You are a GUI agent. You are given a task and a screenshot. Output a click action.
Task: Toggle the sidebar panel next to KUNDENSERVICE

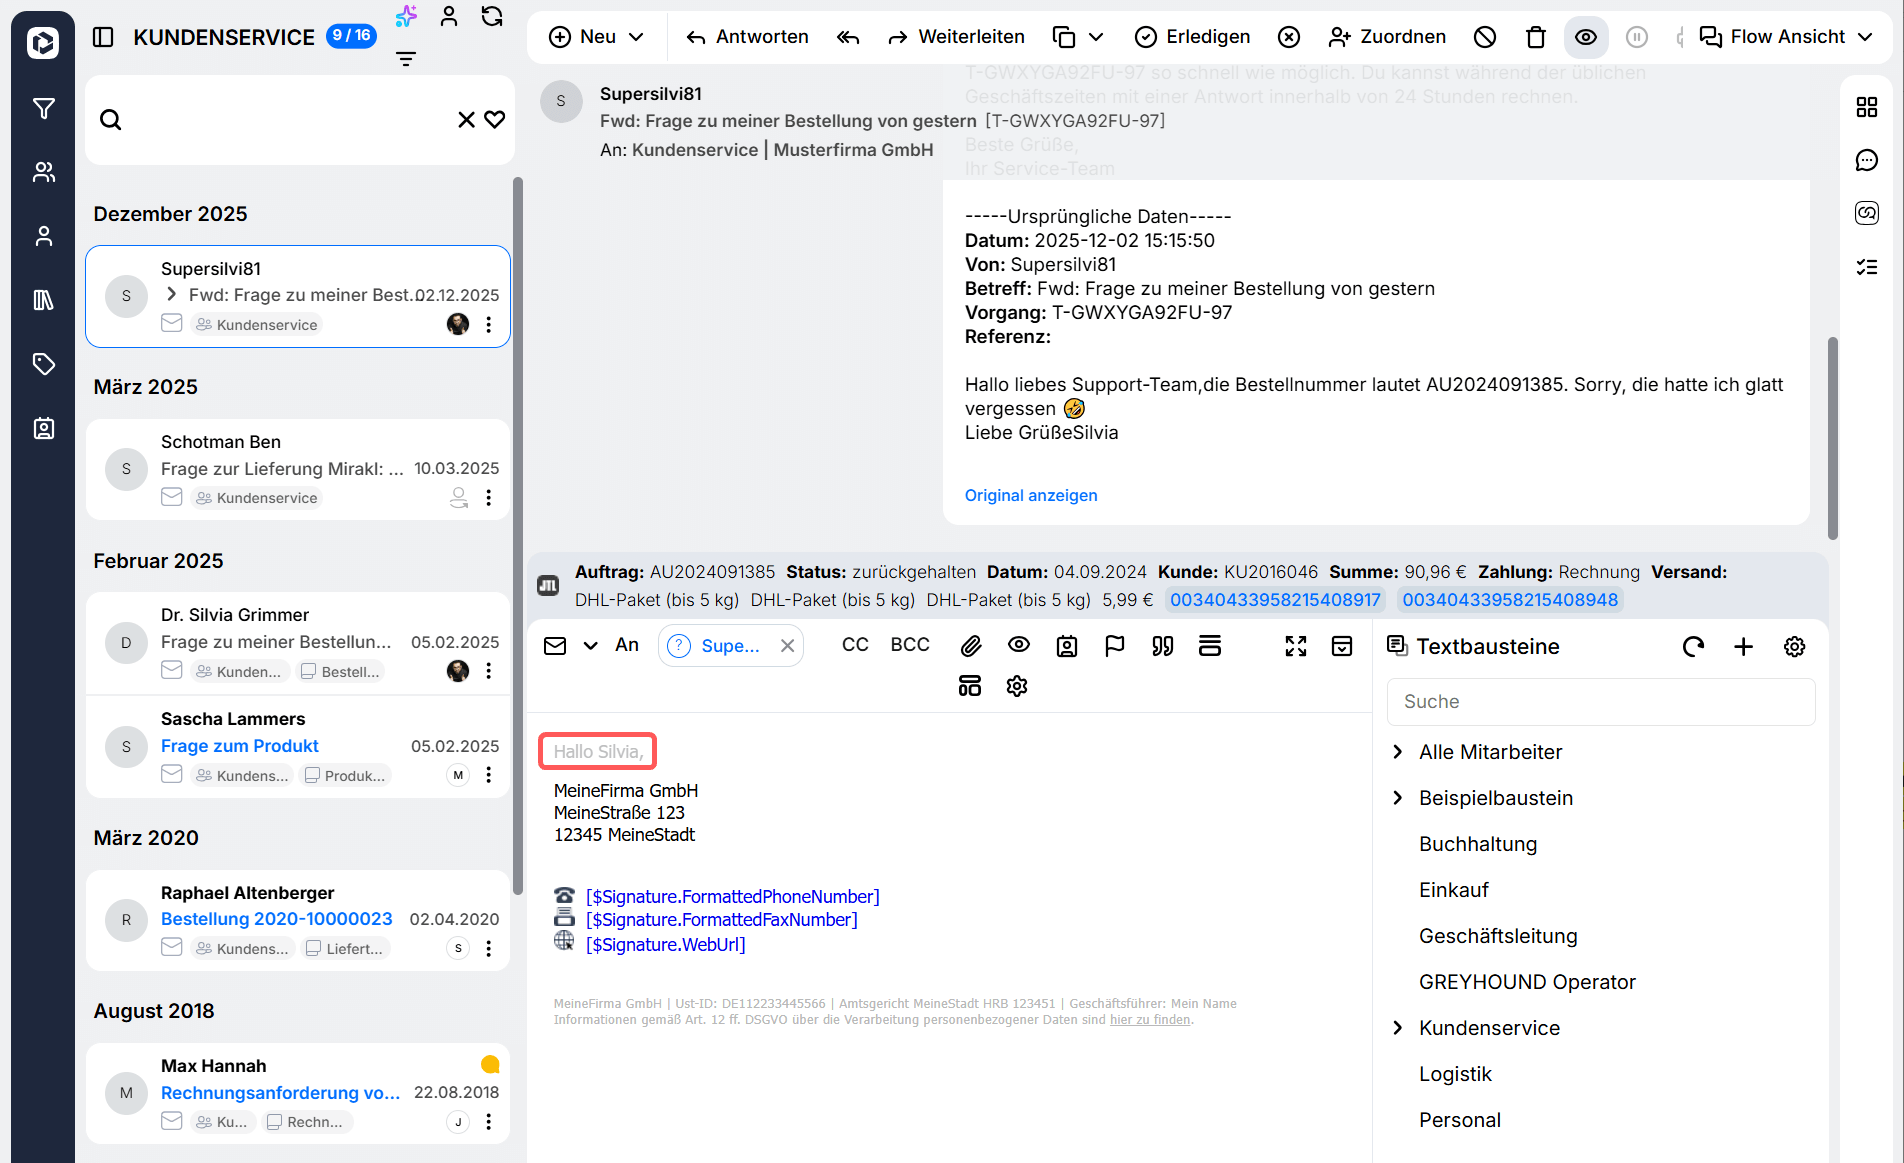(103, 37)
